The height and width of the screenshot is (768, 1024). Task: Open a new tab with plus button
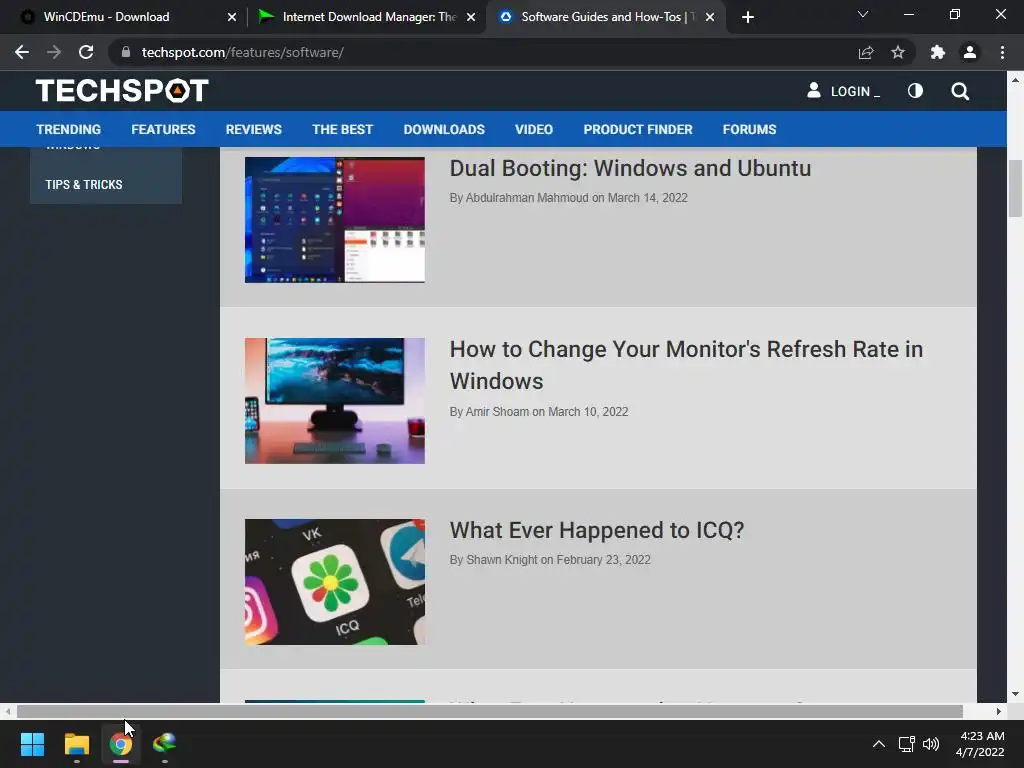point(748,17)
